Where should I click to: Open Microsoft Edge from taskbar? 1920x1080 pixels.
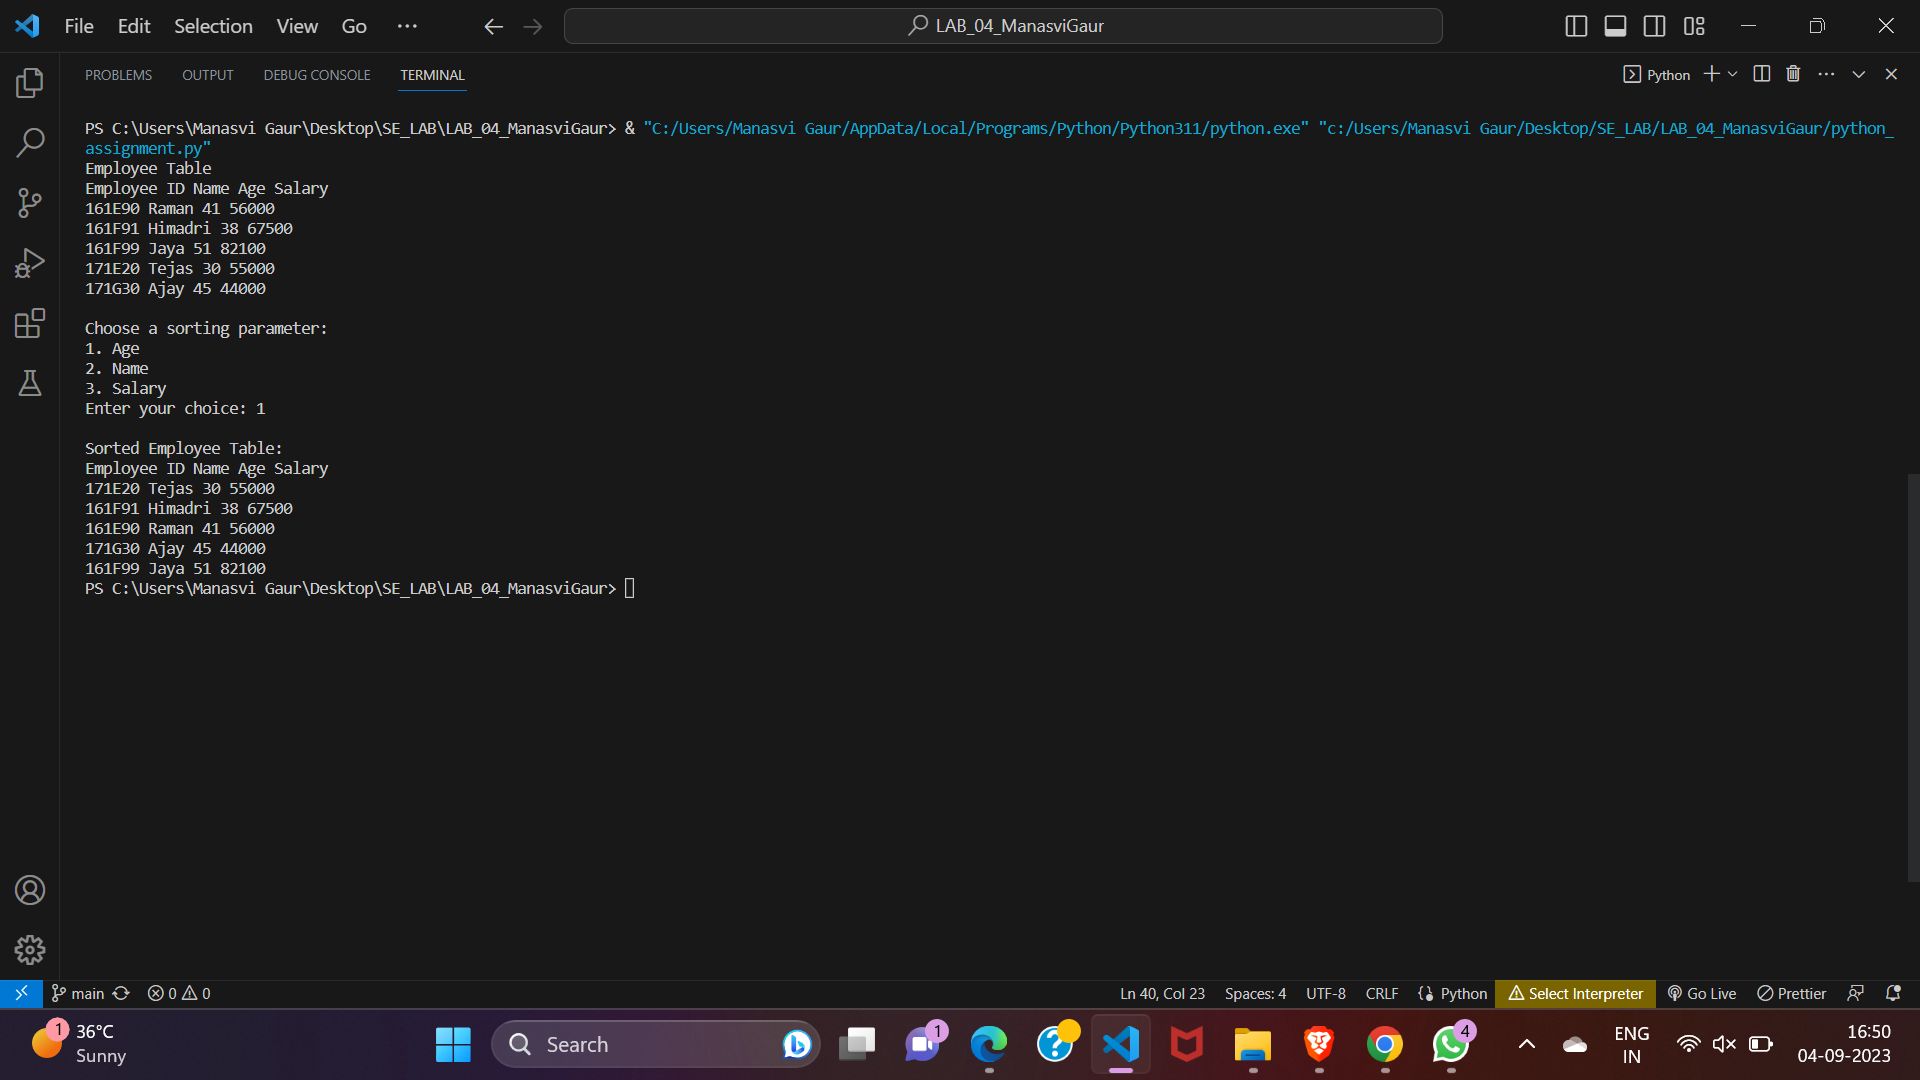[988, 1044]
